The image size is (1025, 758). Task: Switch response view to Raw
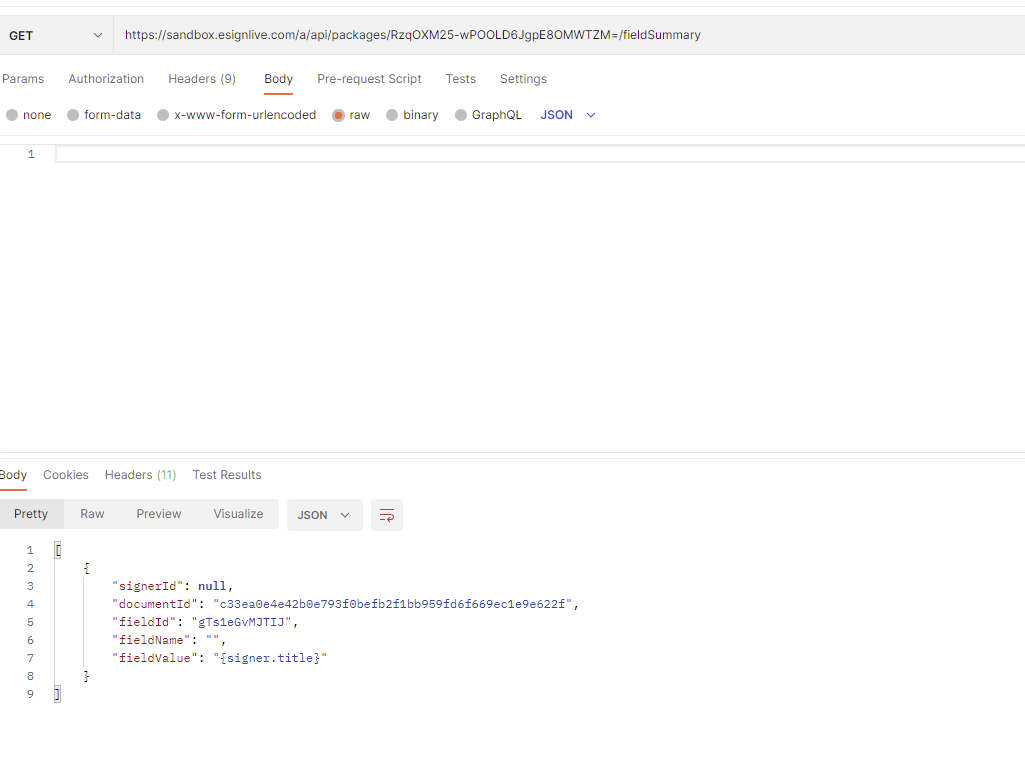click(x=92, y=513)
